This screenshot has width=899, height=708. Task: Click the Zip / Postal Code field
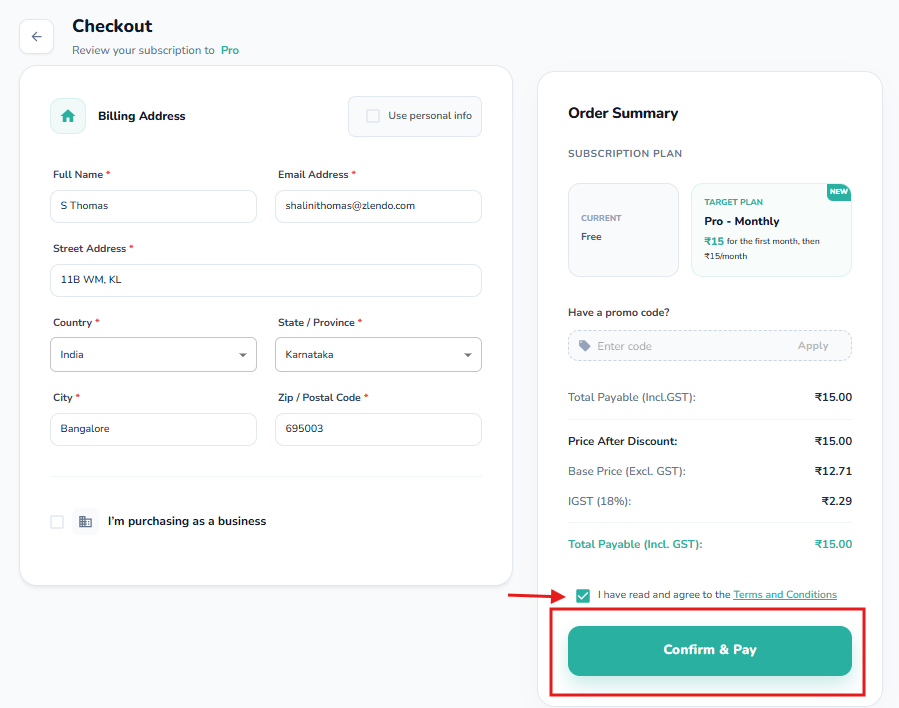coord(378,429)
